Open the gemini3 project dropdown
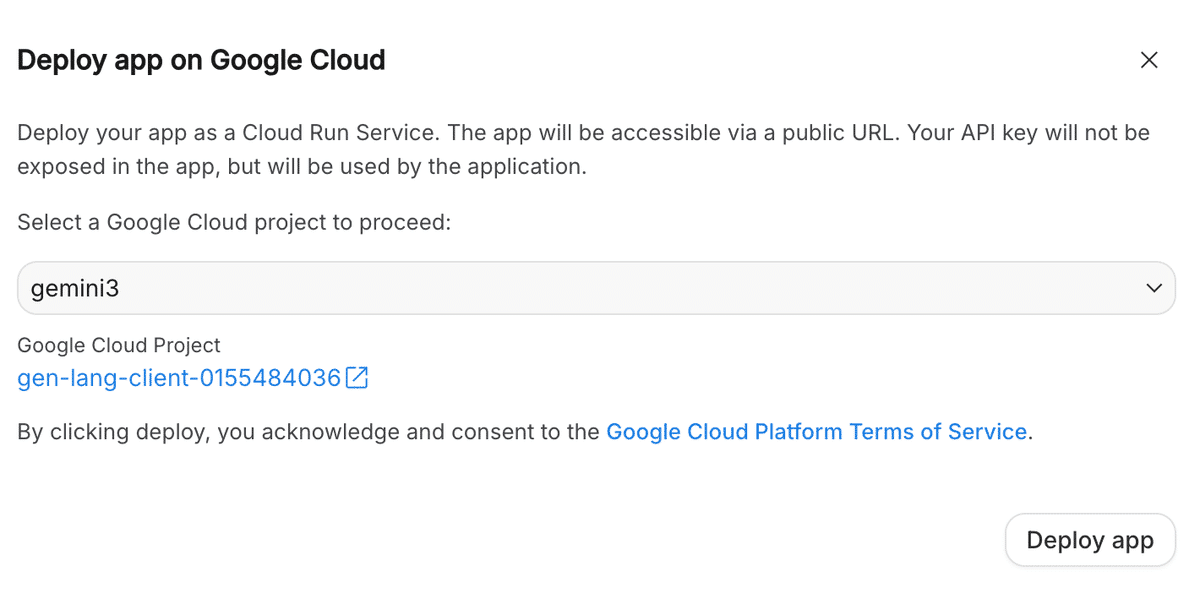This screenshot has width=1200, height=598. (x=595, y=288)
